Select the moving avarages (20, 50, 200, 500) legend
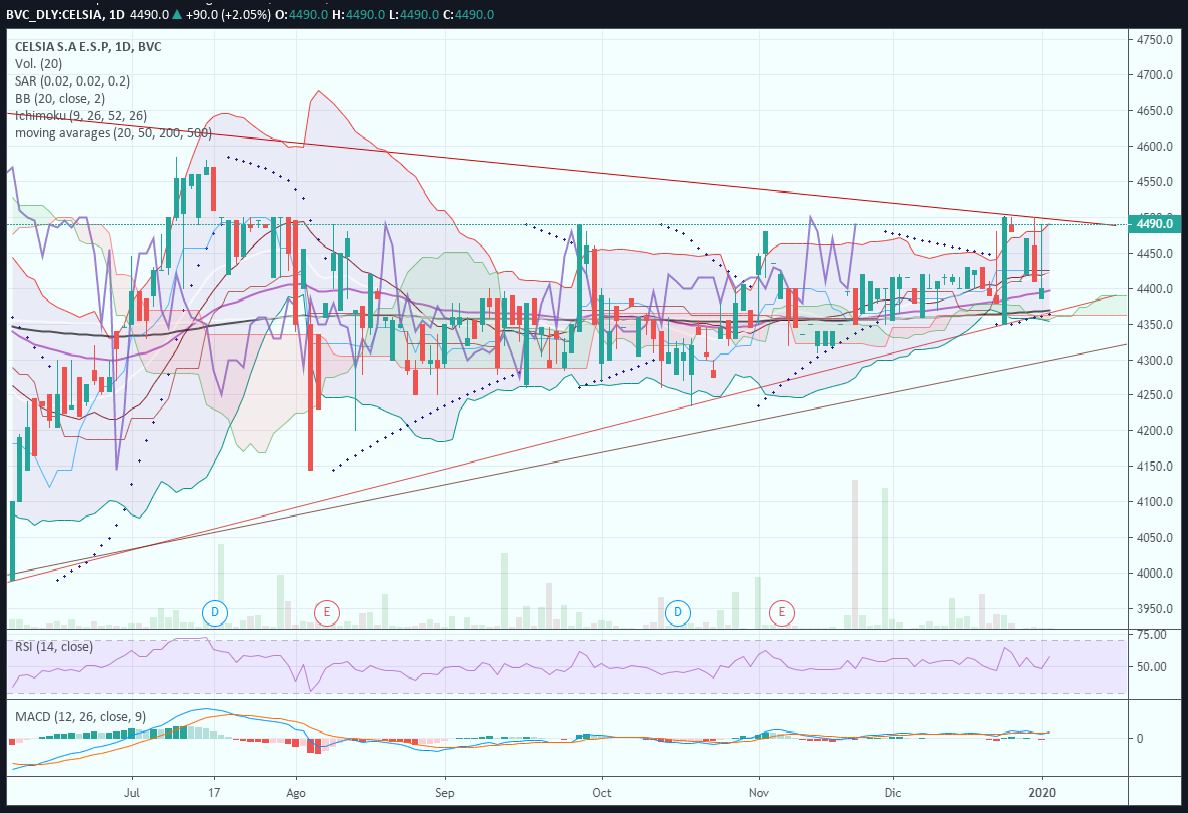 (x=113, y=133)
